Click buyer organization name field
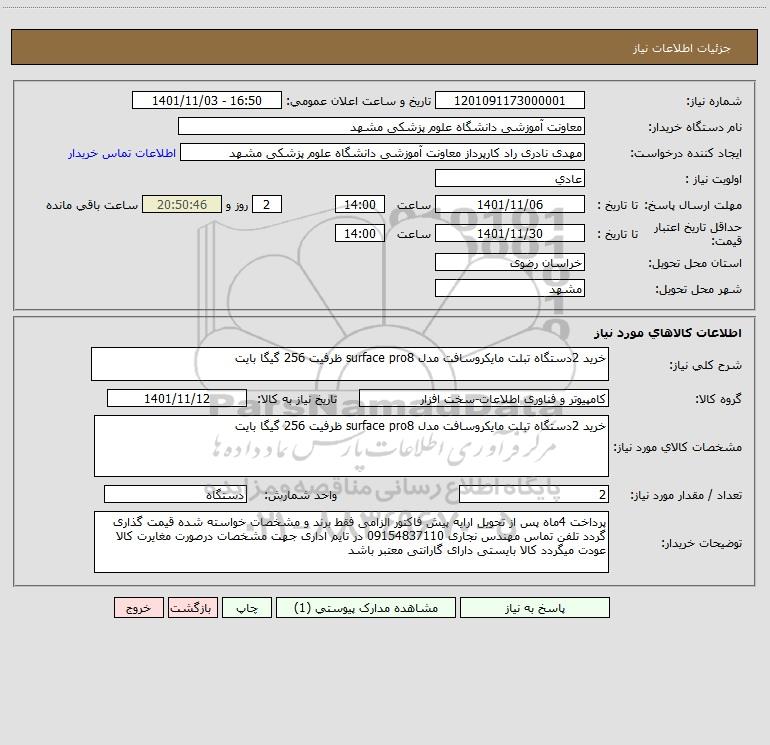The image size is (770, 745). [x=381, y=126]
